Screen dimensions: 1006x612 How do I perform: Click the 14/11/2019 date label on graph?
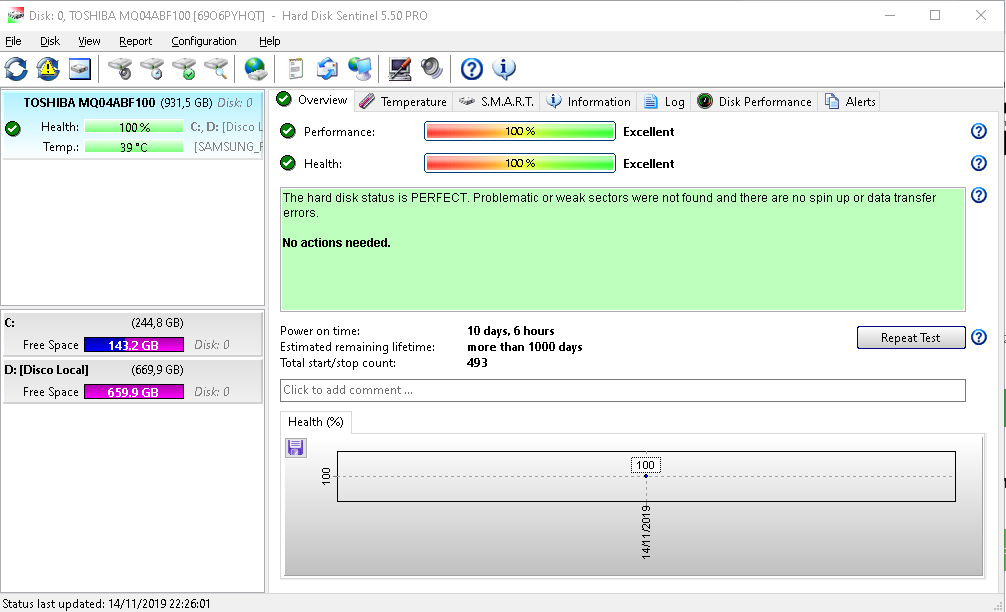tap(646, 532)
